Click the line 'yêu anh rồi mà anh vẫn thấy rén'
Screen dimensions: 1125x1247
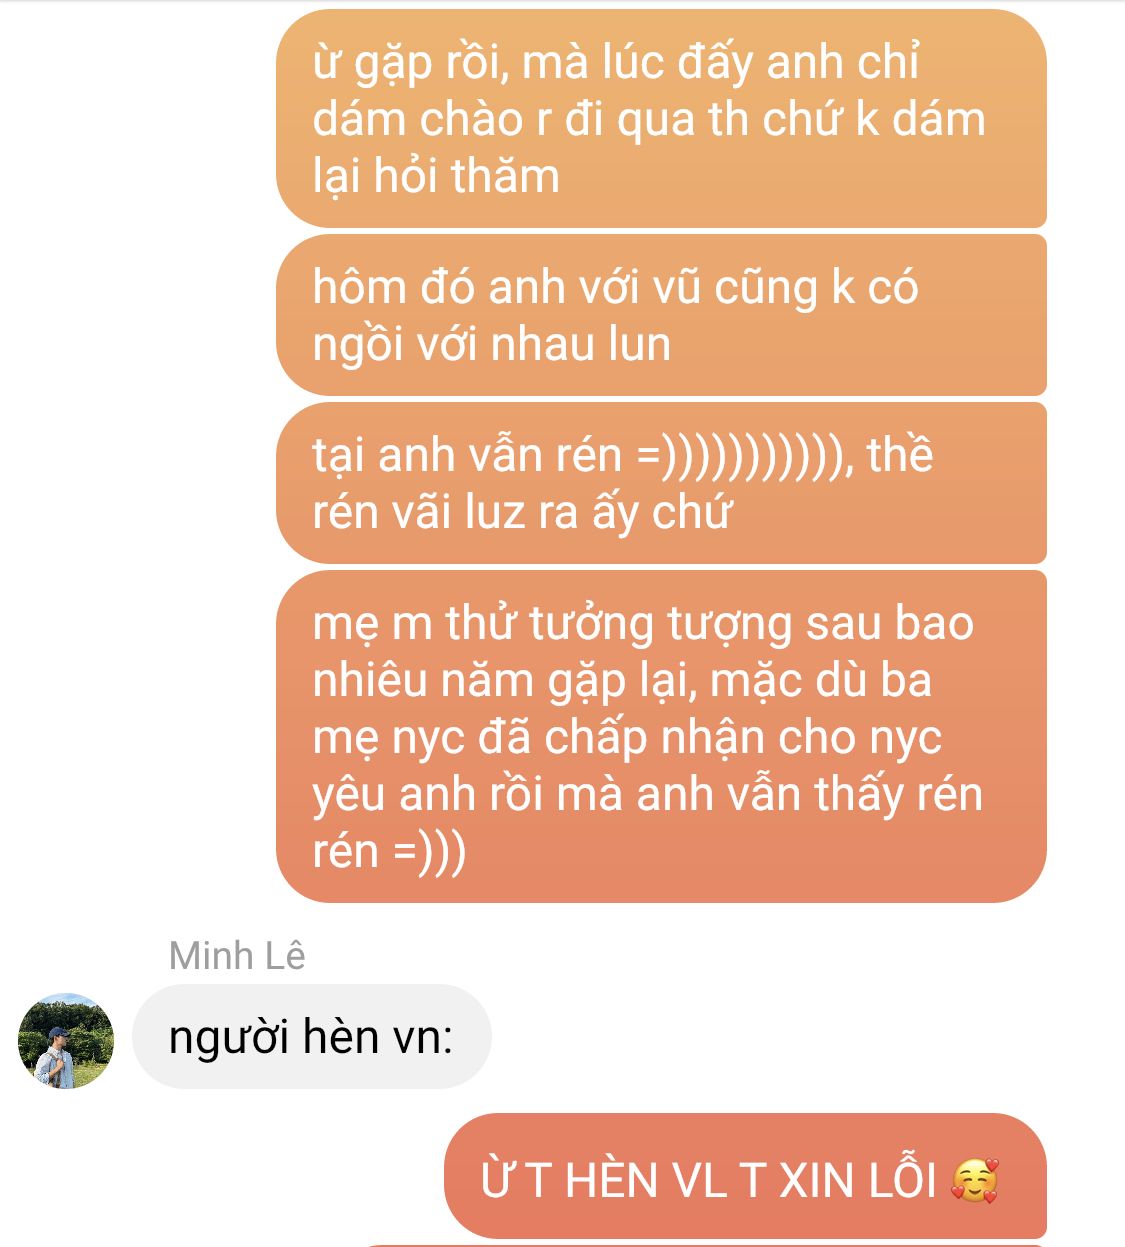647,795
